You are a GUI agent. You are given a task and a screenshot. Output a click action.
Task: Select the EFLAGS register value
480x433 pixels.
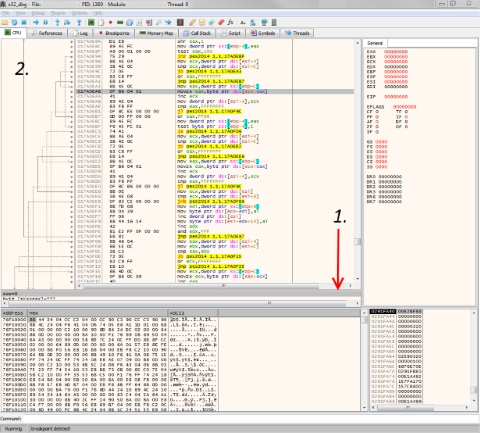point(405,107)
